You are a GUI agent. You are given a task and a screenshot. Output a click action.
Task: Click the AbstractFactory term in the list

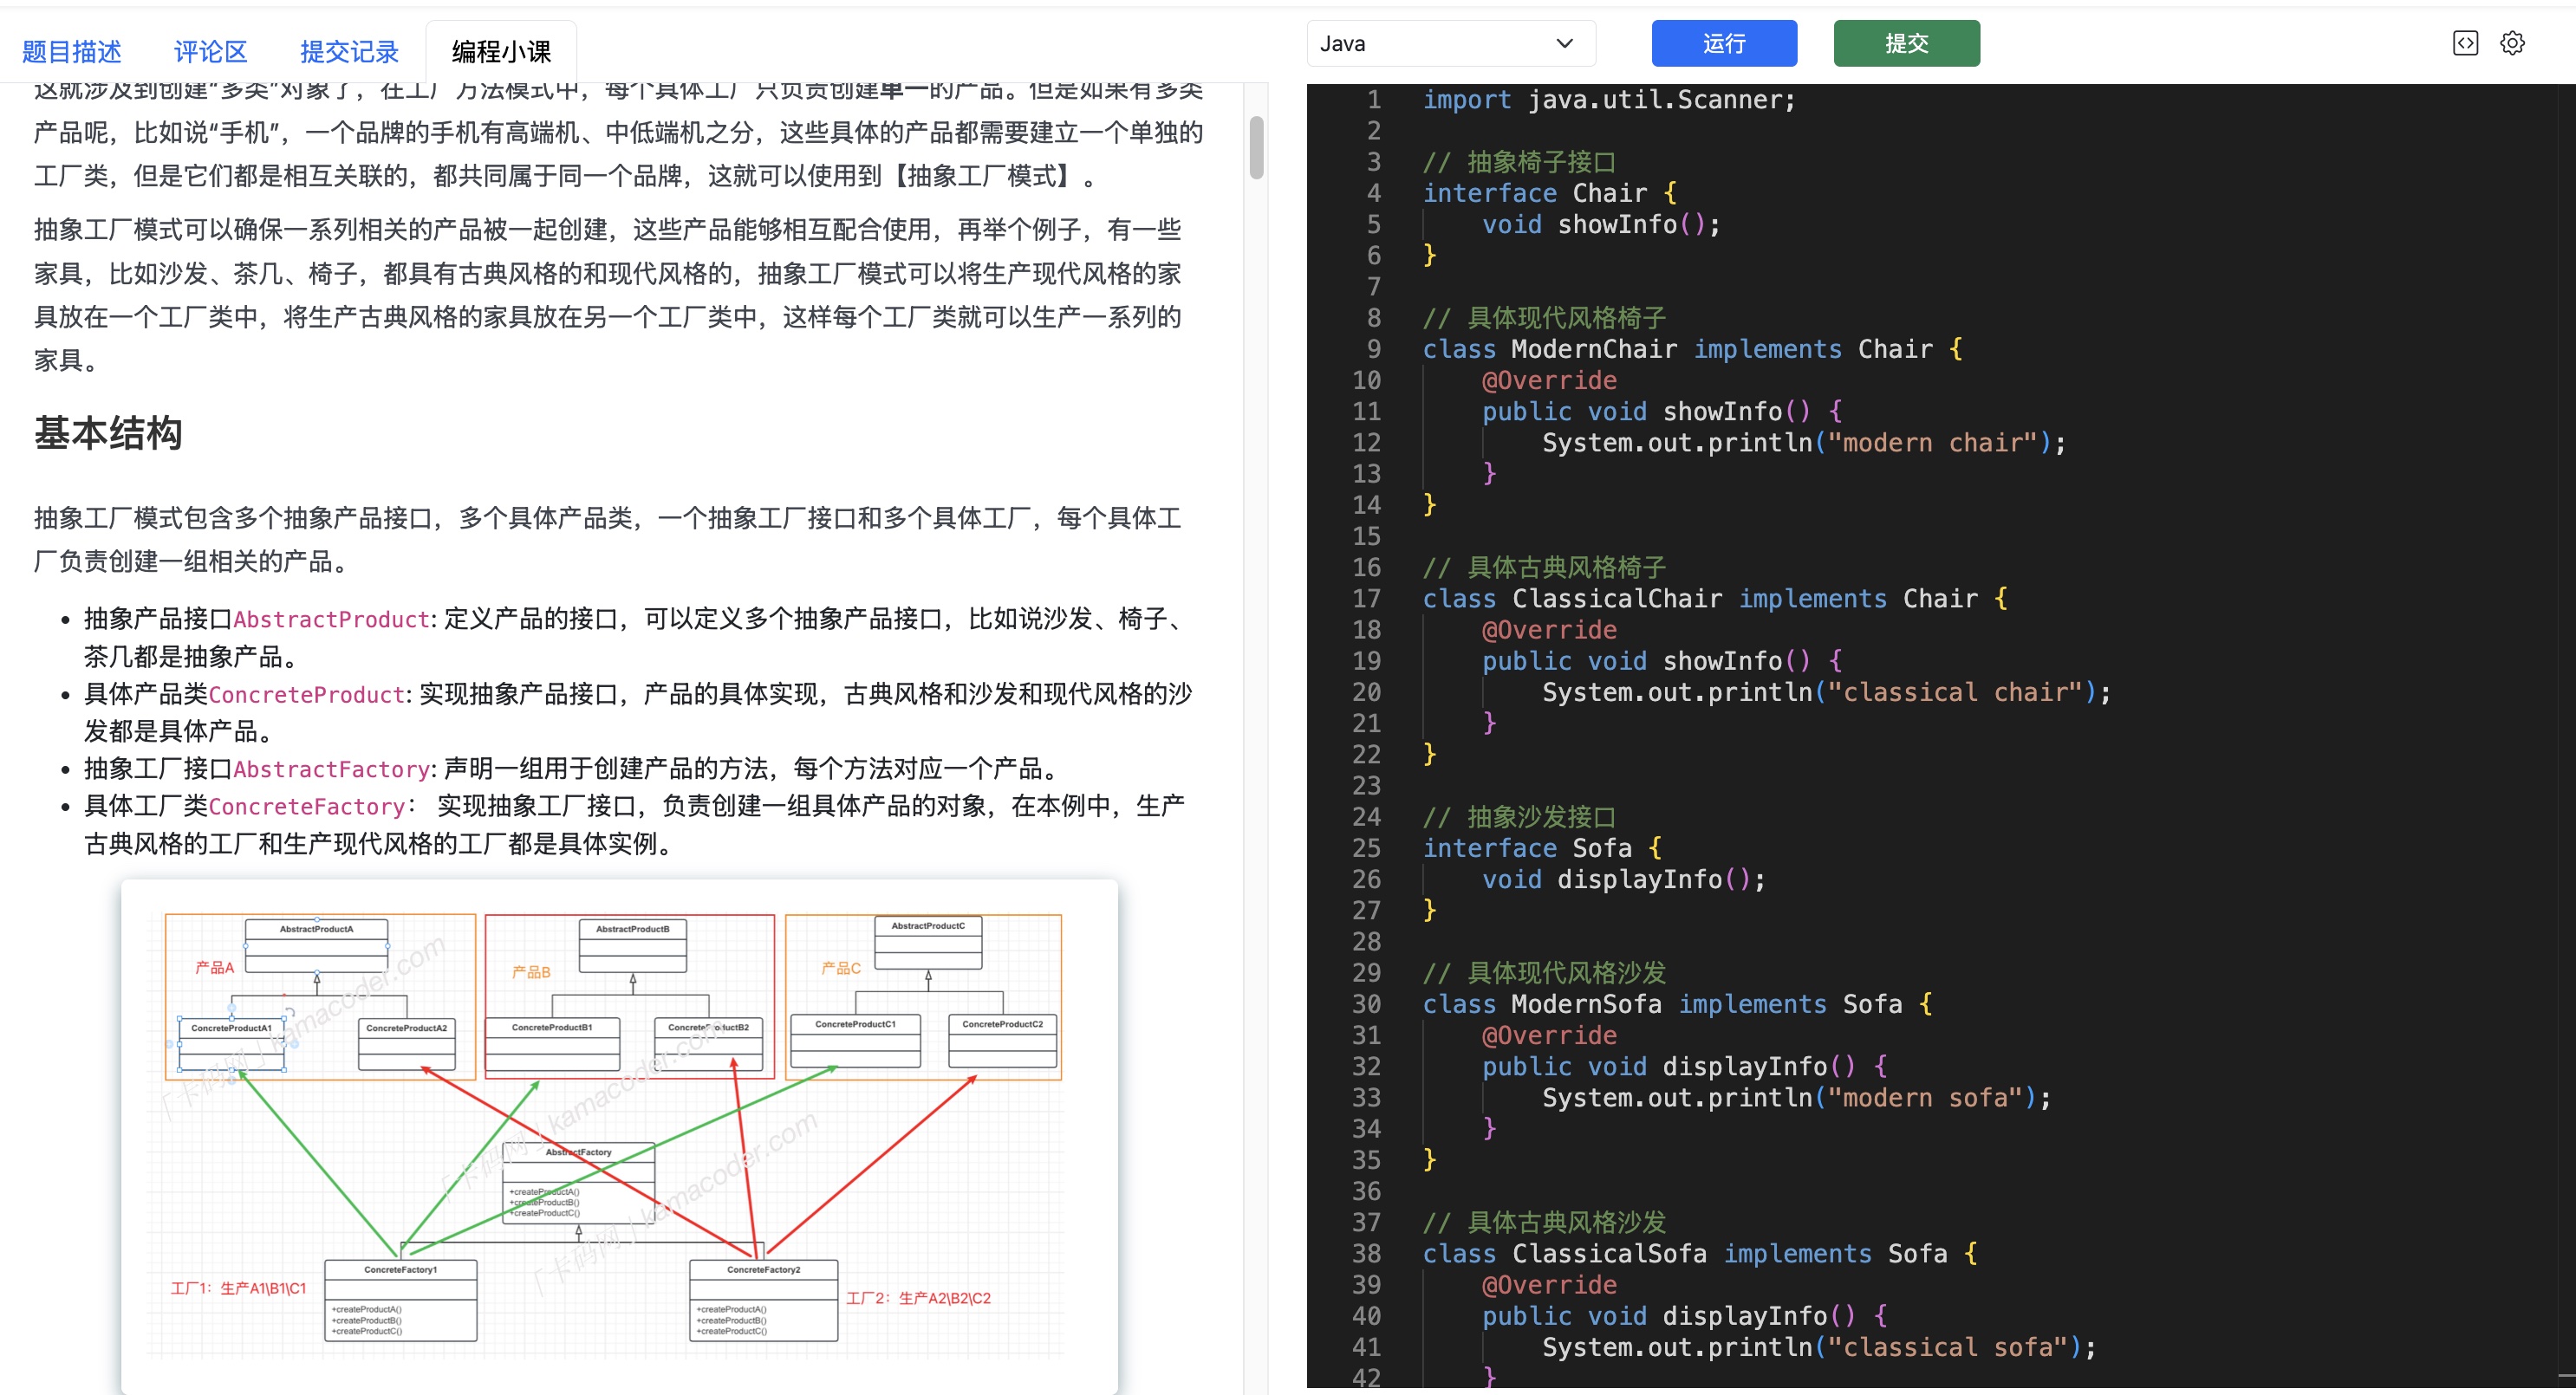click(331, 769)
